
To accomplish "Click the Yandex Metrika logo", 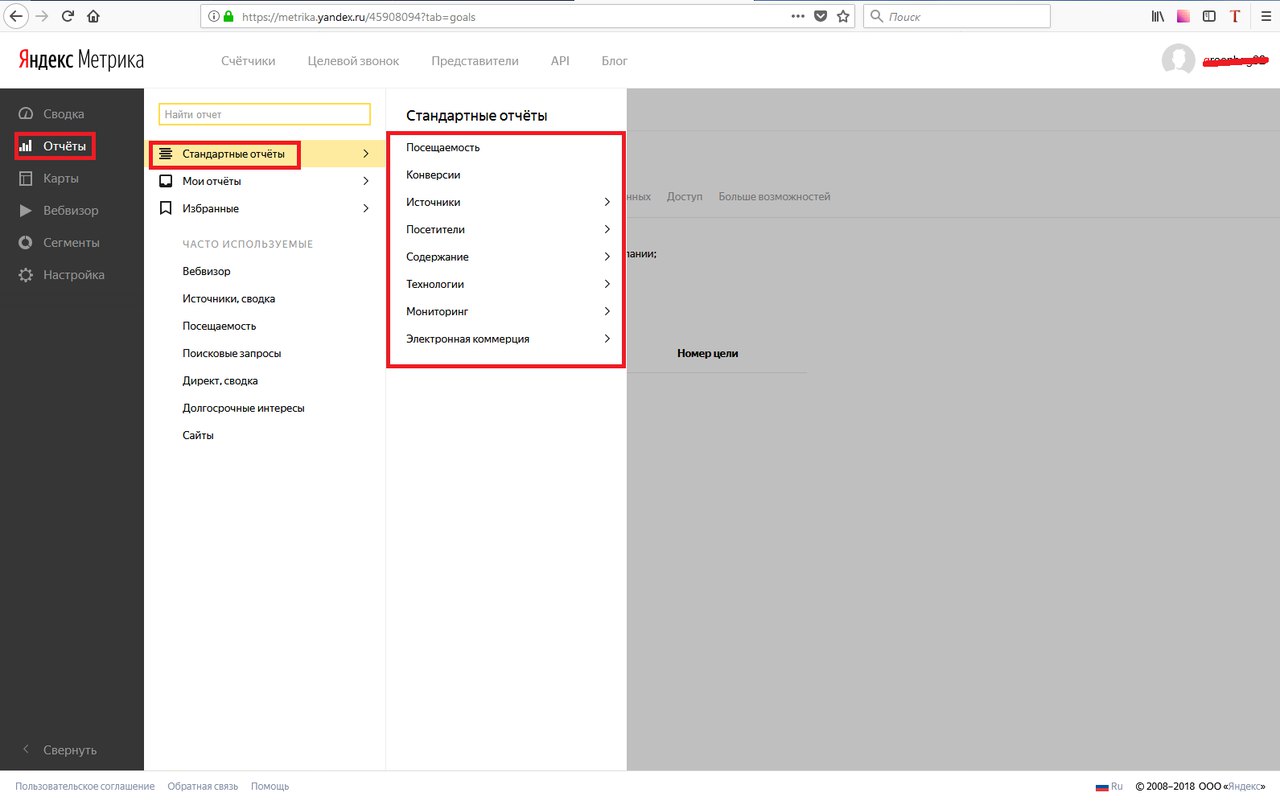I will click(81, 60).
